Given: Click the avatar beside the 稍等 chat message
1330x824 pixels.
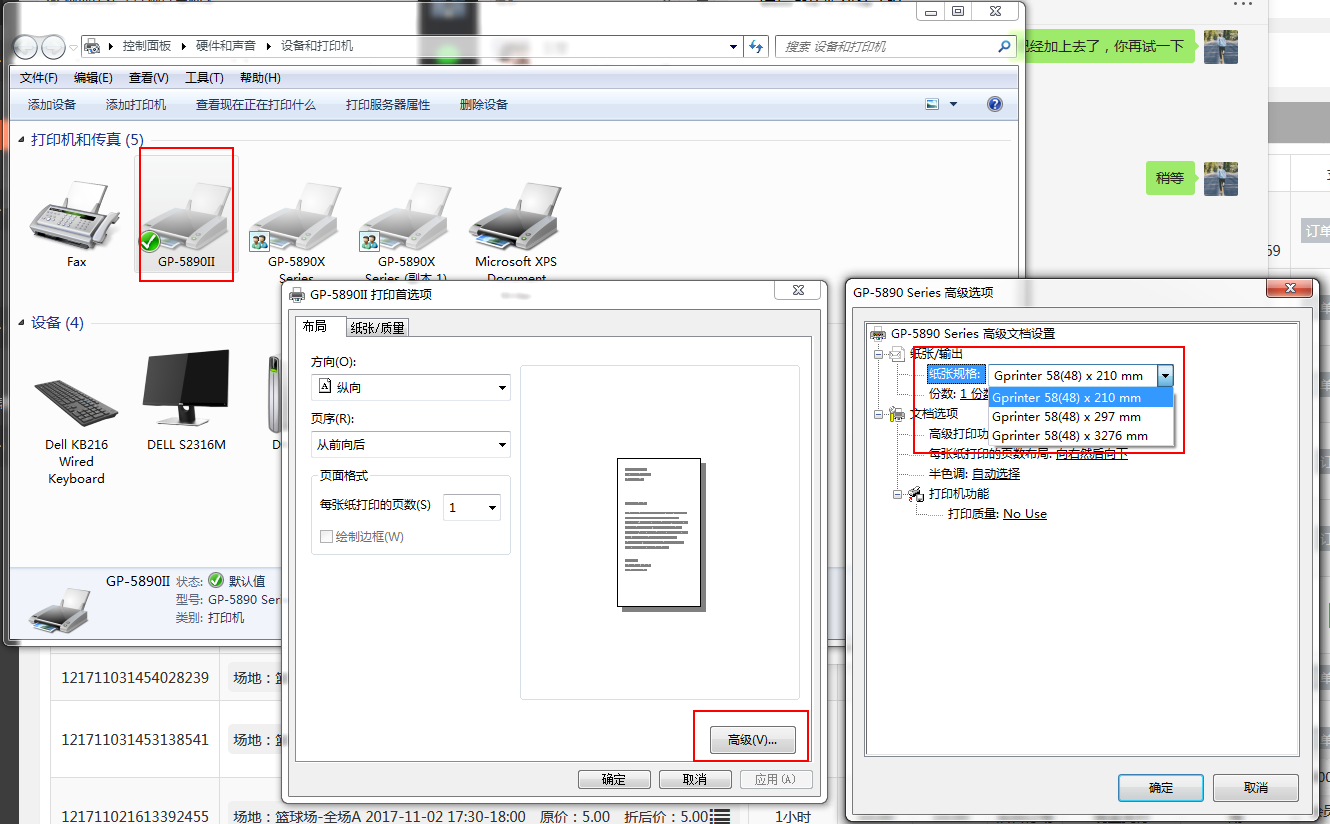Looking at the screenshot, I should point(1221,178).
